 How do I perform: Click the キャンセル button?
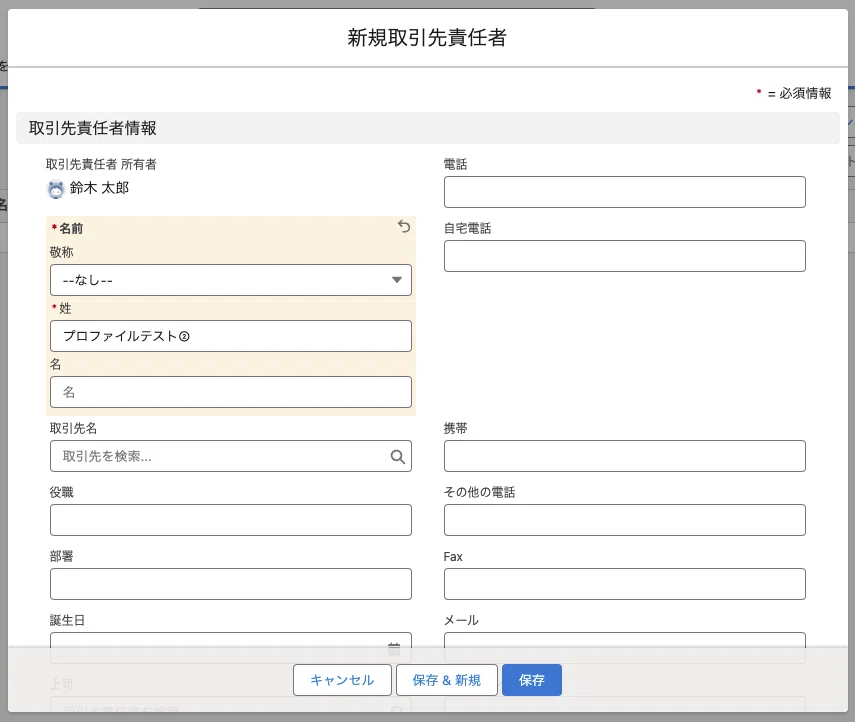[x=342, y=680]
